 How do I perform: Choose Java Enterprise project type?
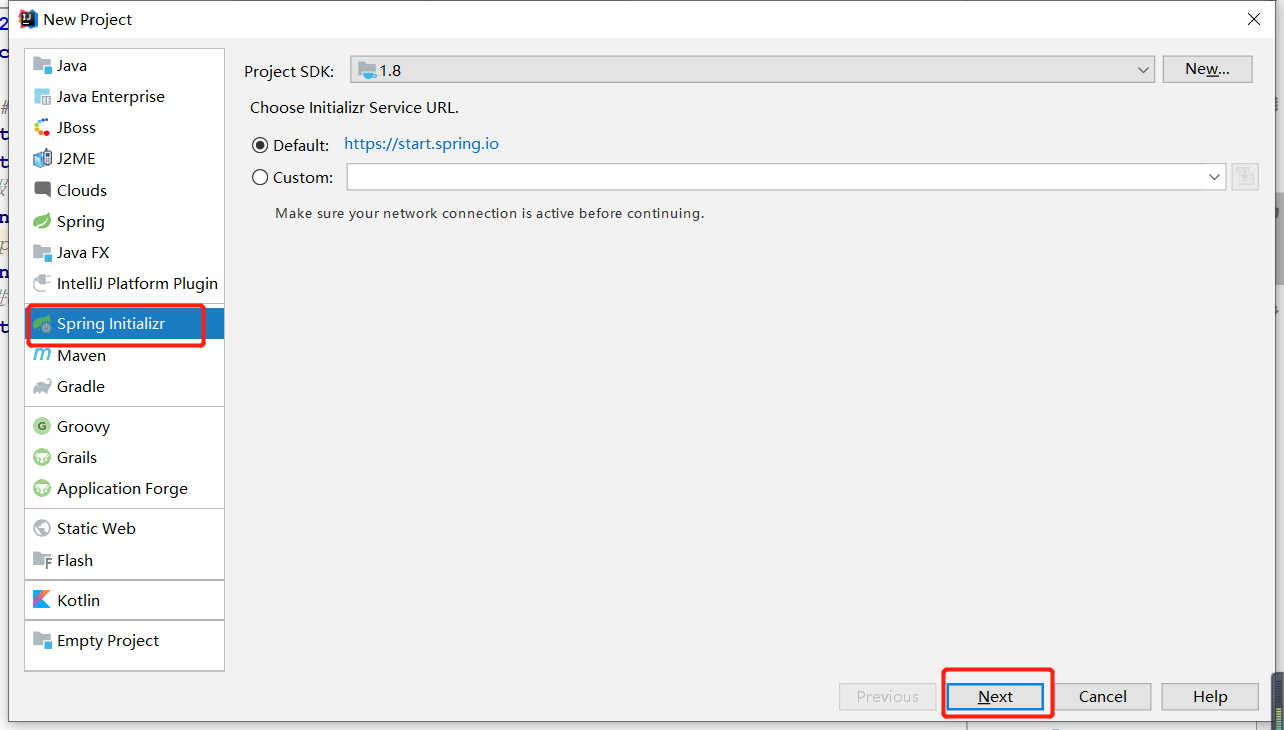pos(124,96)
